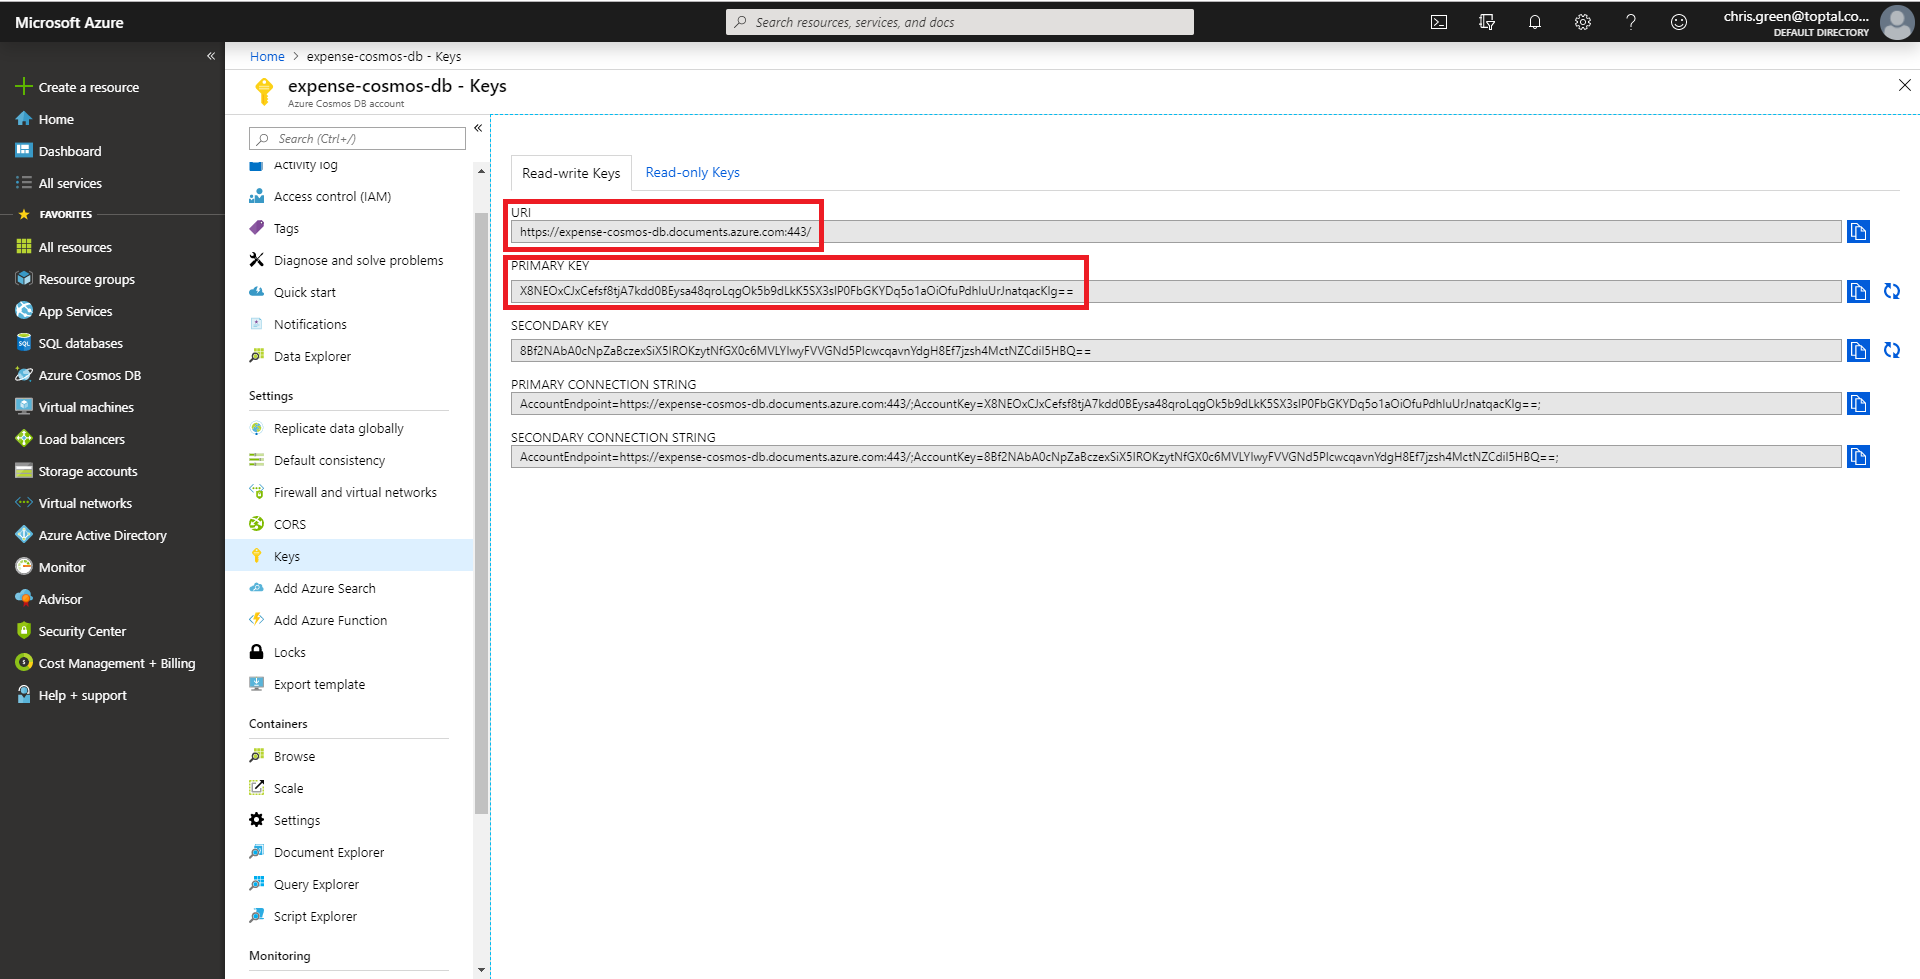Focus the top resource search box
1920x979 pixels.
960,22
